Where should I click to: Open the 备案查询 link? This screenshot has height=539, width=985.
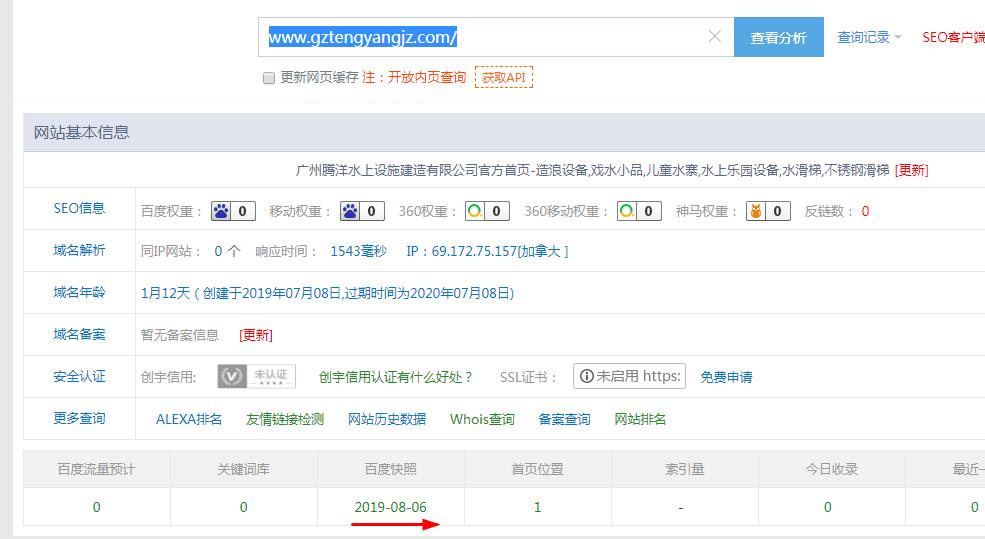click(564, 419)
